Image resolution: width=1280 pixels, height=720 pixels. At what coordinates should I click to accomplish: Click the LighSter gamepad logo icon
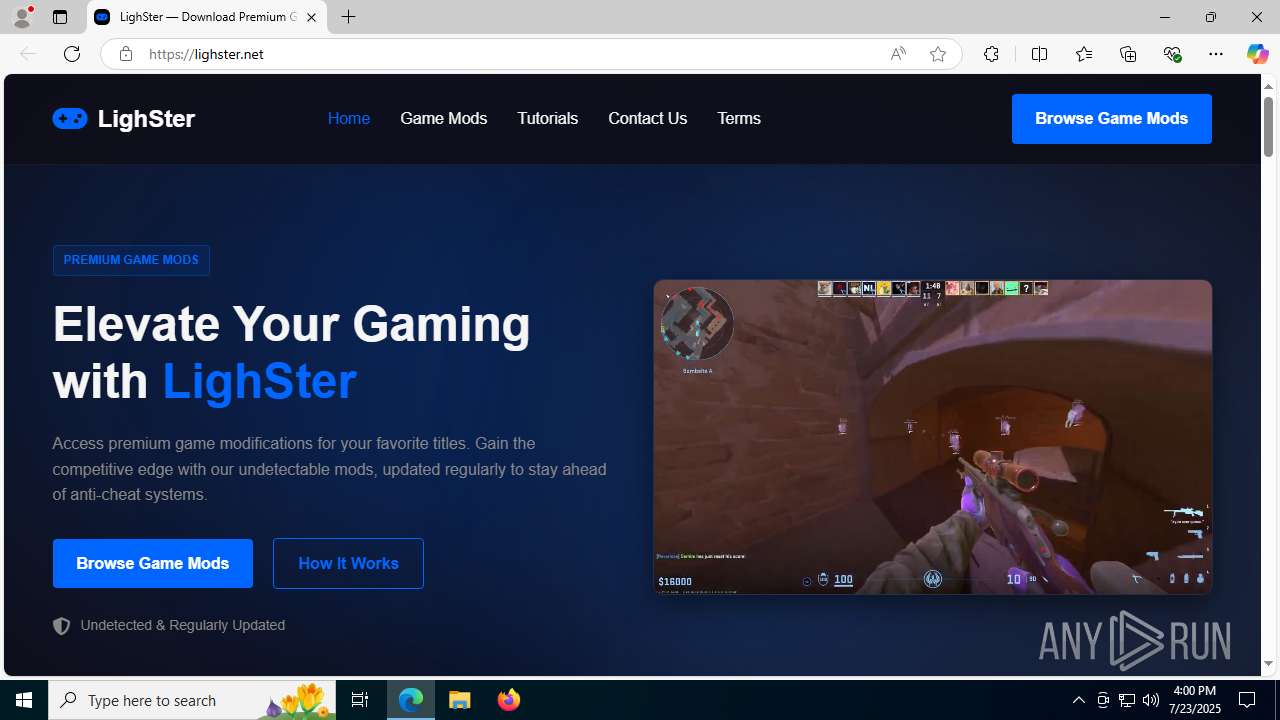[x=70, y=118]
